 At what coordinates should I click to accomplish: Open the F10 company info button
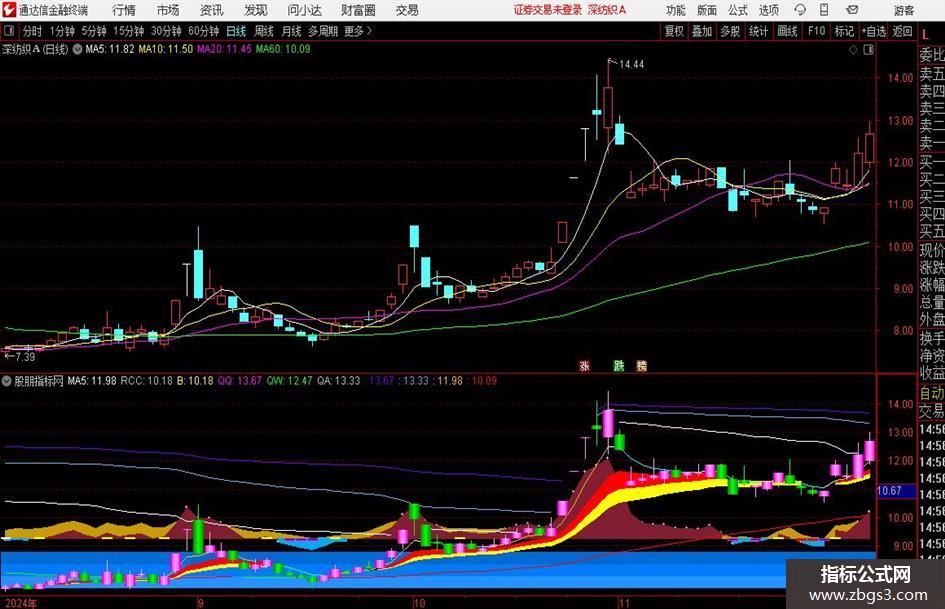(816, 31)
